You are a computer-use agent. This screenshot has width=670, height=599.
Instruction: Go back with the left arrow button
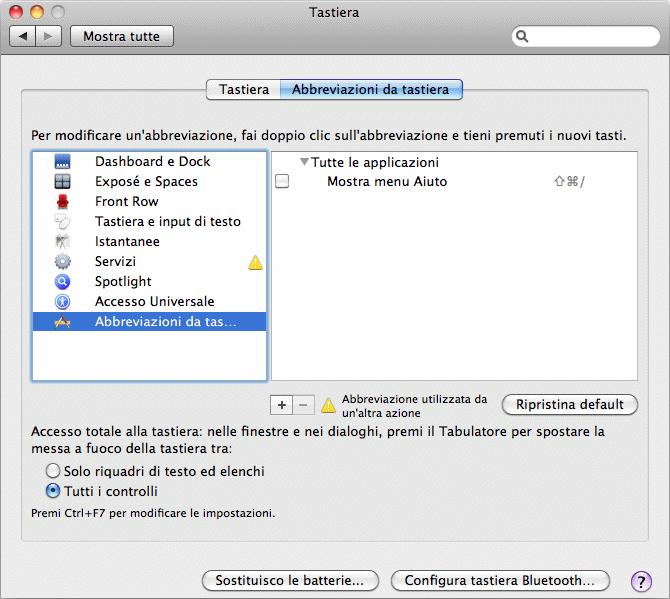23,36
